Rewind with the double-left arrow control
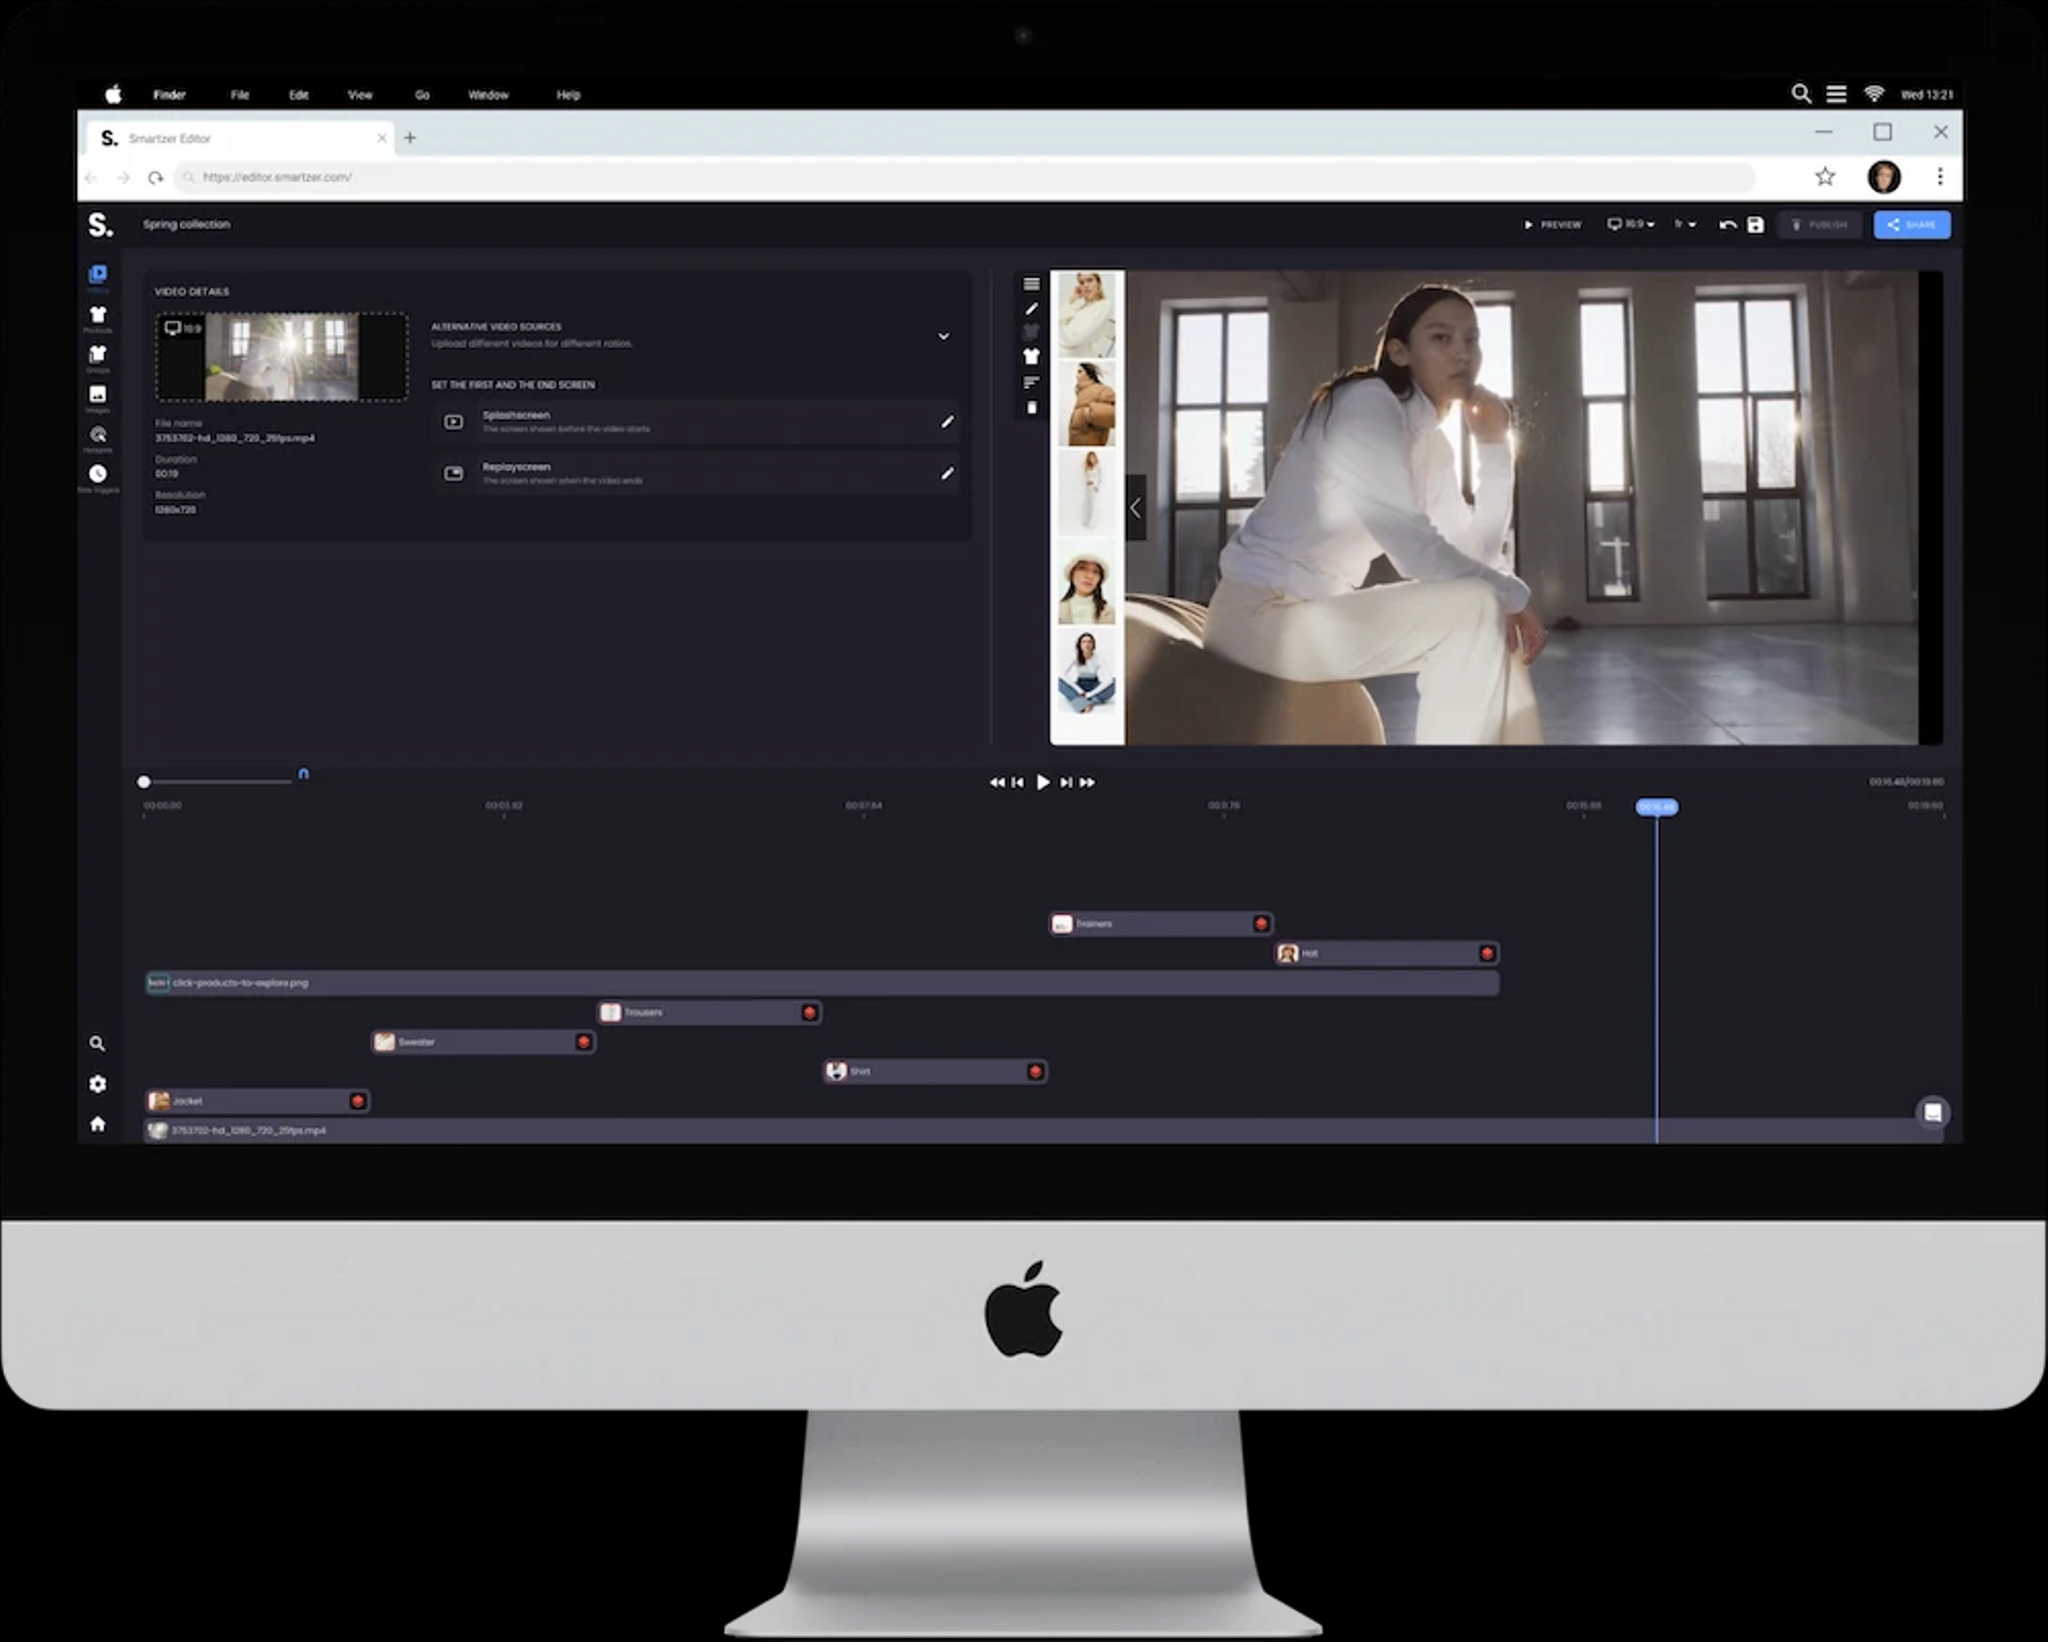Viewport: 2048px width, 1642px height. coord(997,782)
